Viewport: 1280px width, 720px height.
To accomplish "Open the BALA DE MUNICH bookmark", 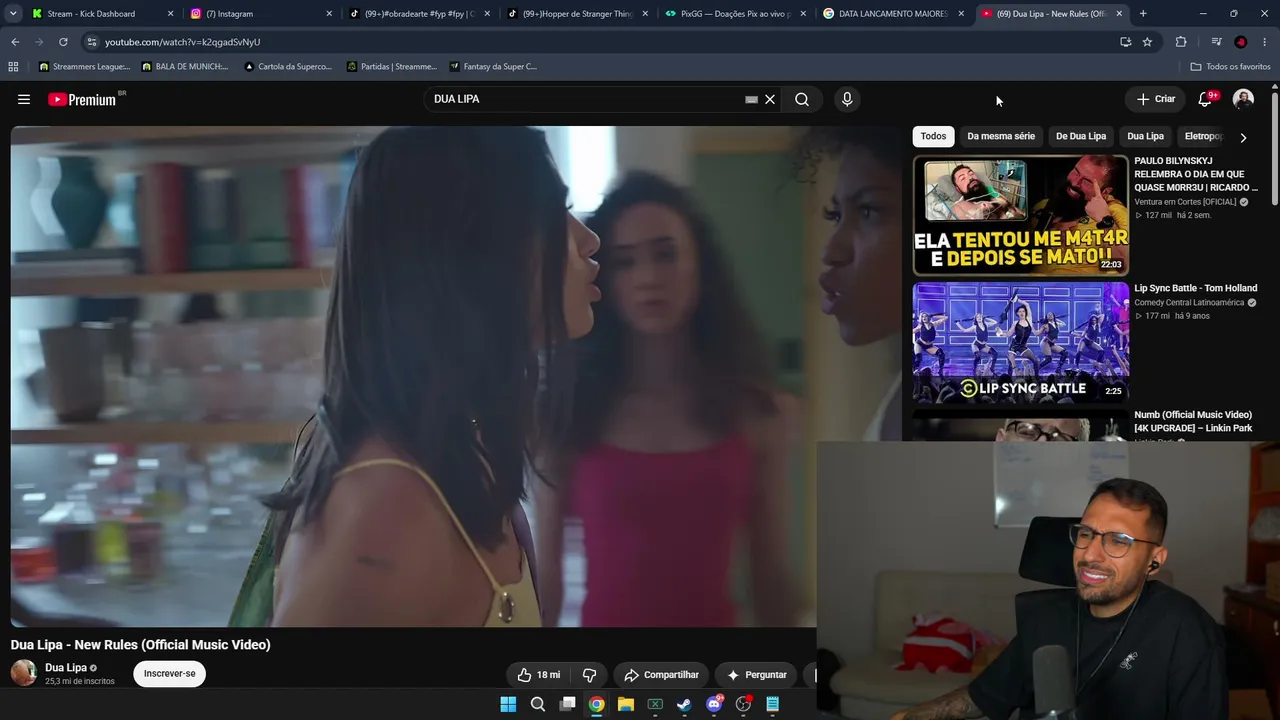I will click(x=185, y=67).
